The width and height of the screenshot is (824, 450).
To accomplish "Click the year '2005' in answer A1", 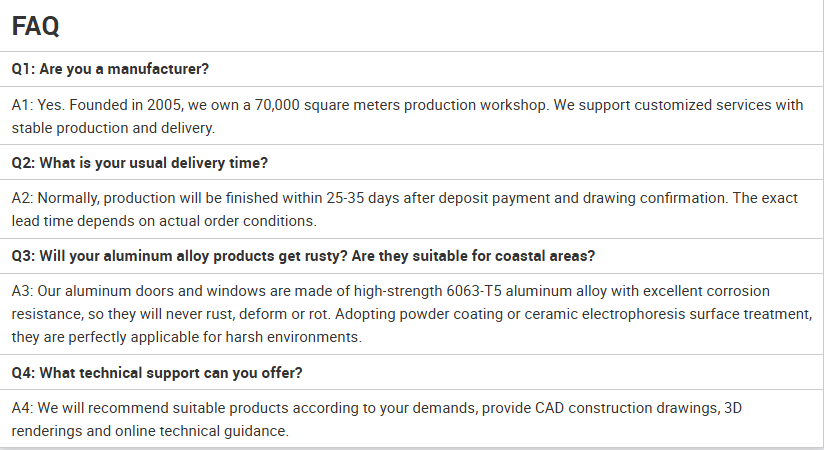I will tap(164, 105).
